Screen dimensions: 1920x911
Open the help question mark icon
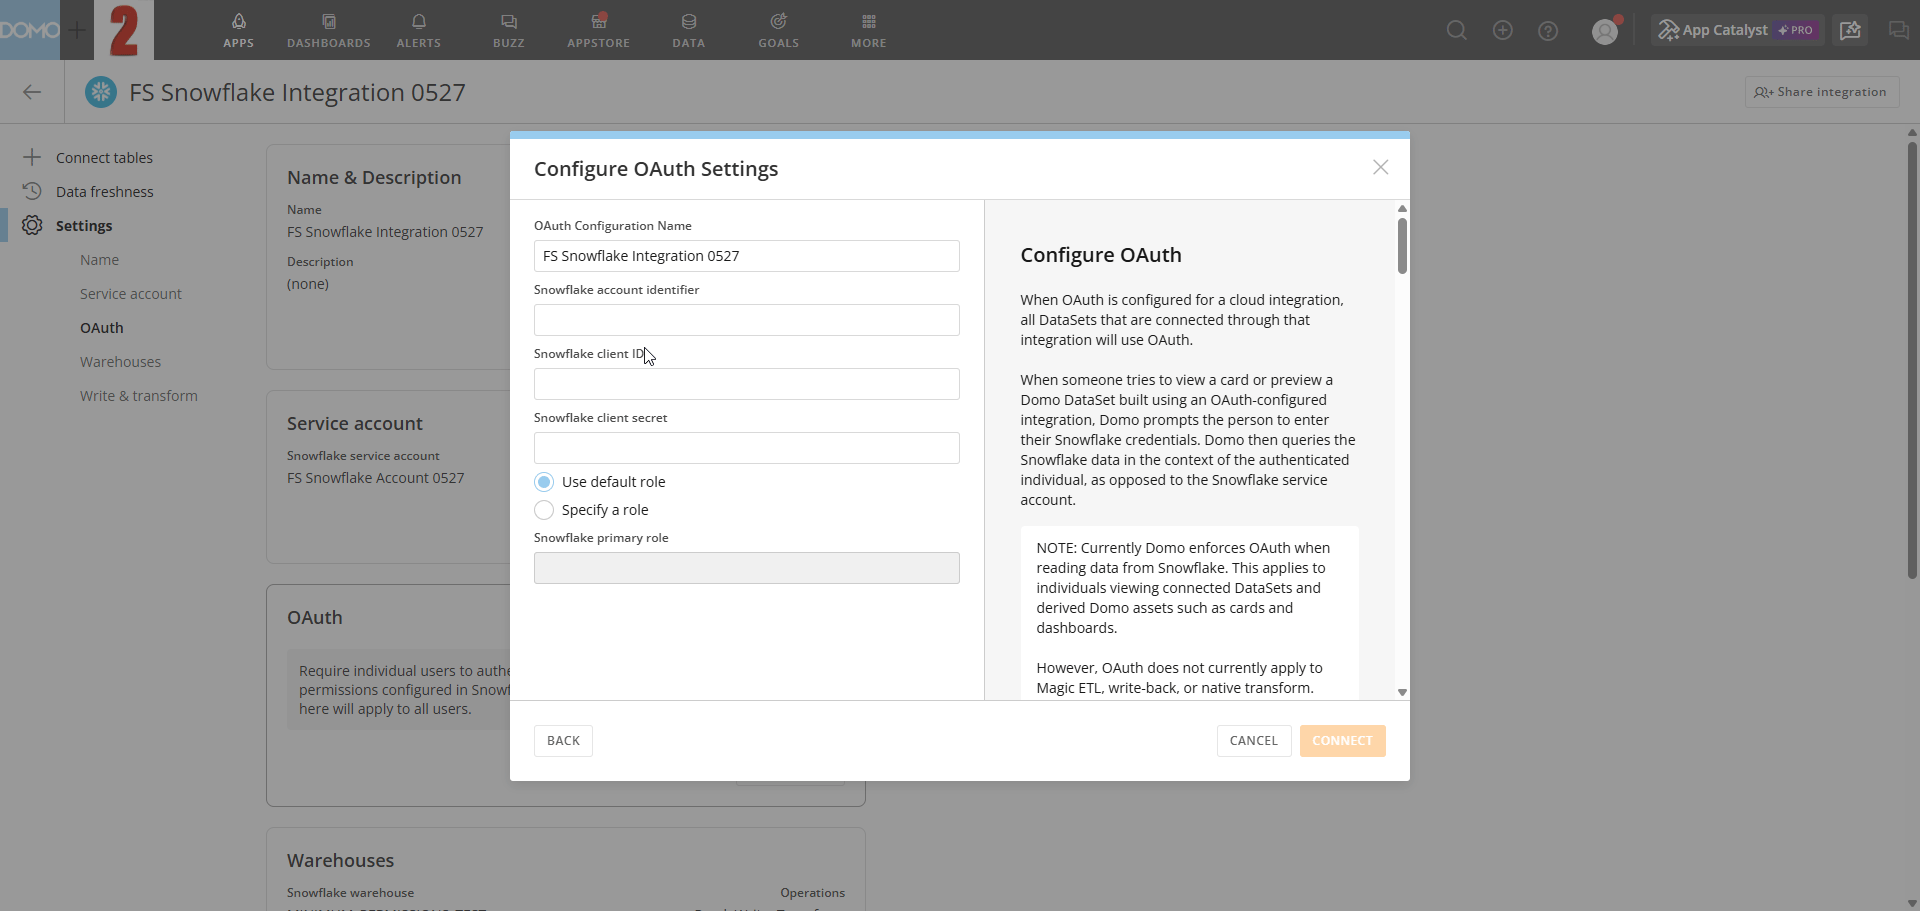coord(1548,31)
